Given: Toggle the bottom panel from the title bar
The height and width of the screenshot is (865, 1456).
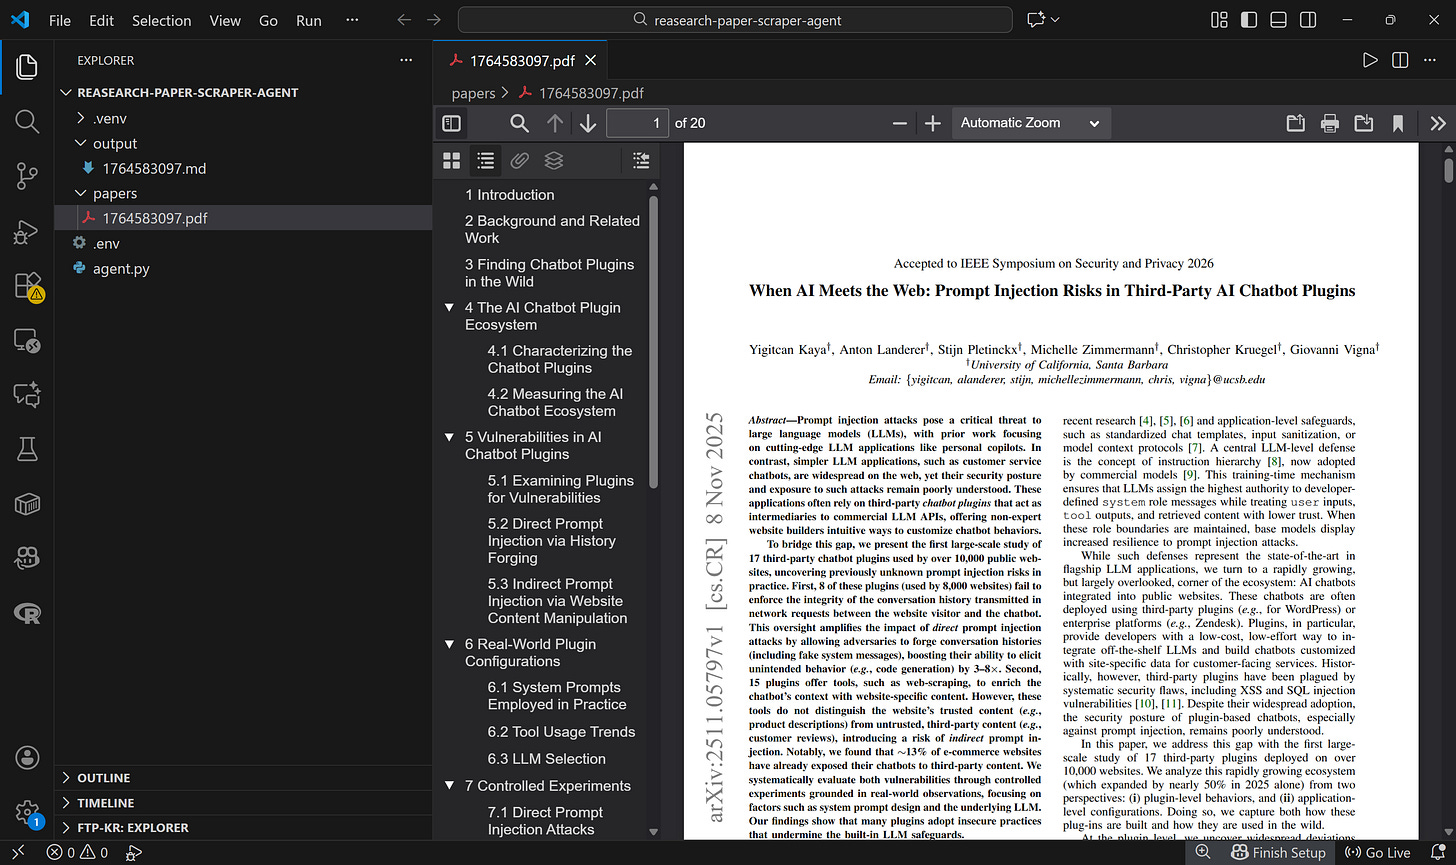Looking at the screenshot, I should pyautogui.click(x=1278, y=19).
